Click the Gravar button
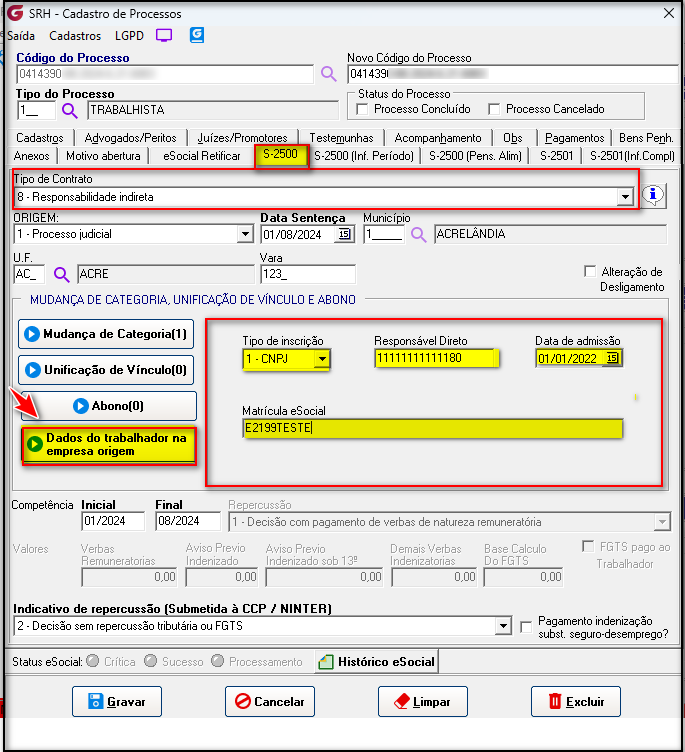 pyautogui.click(x=117, y=702)
